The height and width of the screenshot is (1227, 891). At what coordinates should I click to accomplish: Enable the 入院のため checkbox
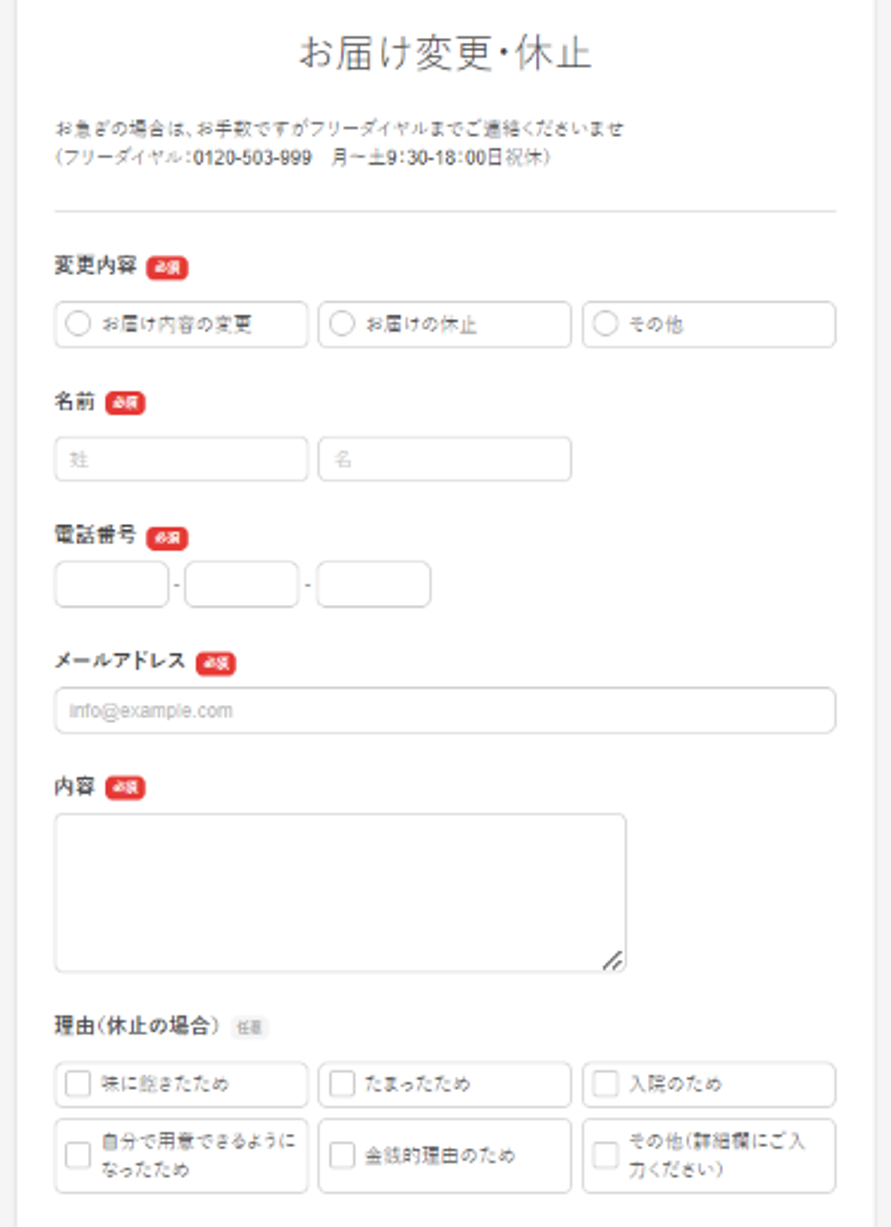[x=606, y=1085]
